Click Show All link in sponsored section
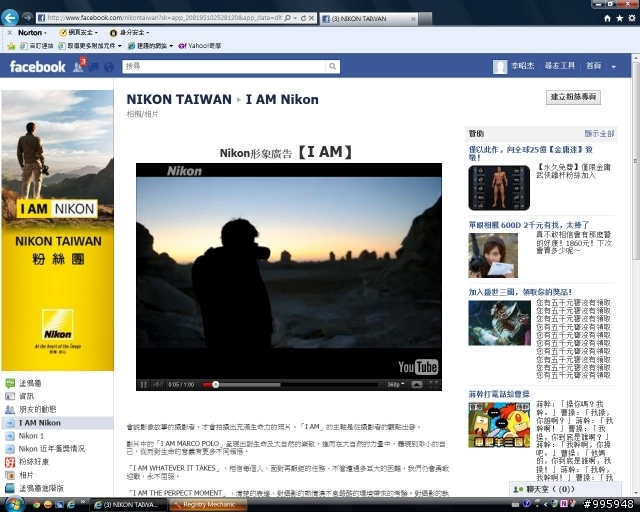Screen dimensions: 640x512 599,134
